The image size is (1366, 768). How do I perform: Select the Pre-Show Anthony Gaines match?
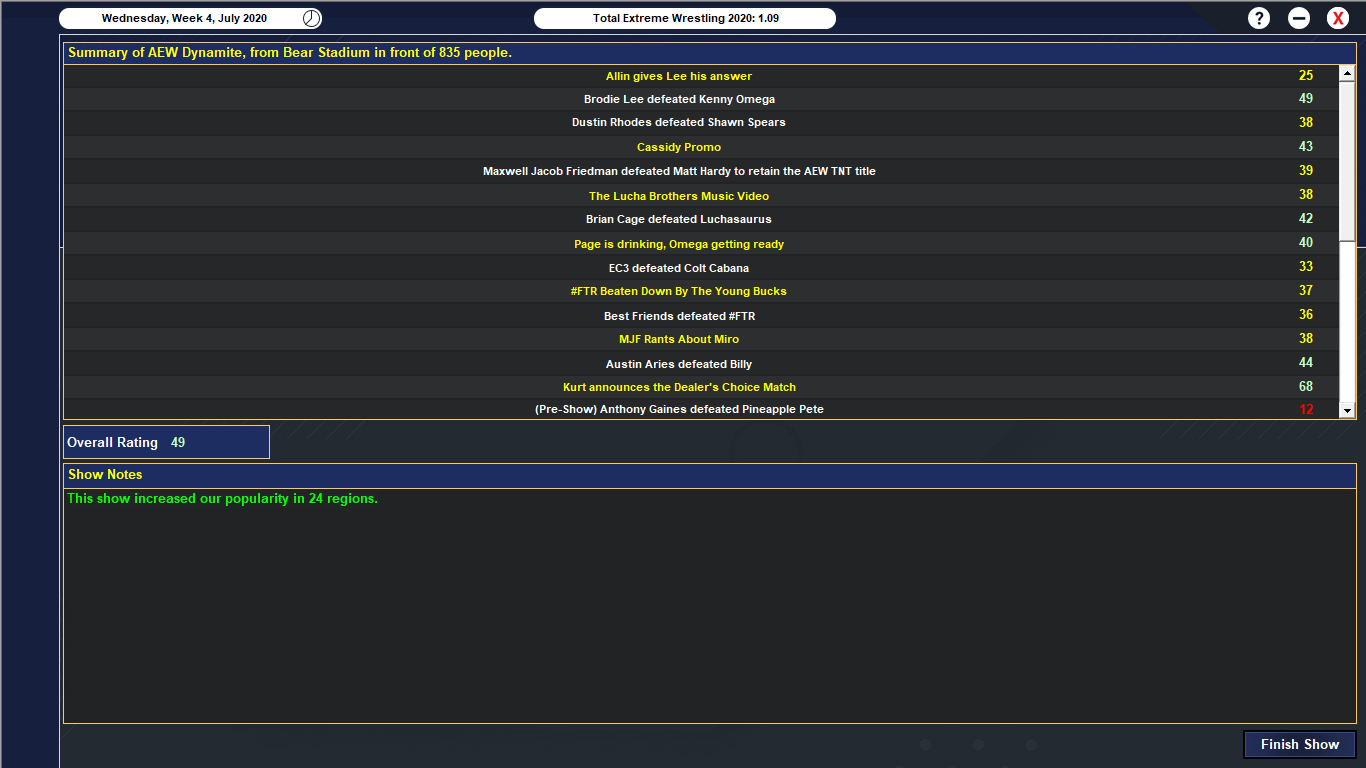tap(678, 409)
